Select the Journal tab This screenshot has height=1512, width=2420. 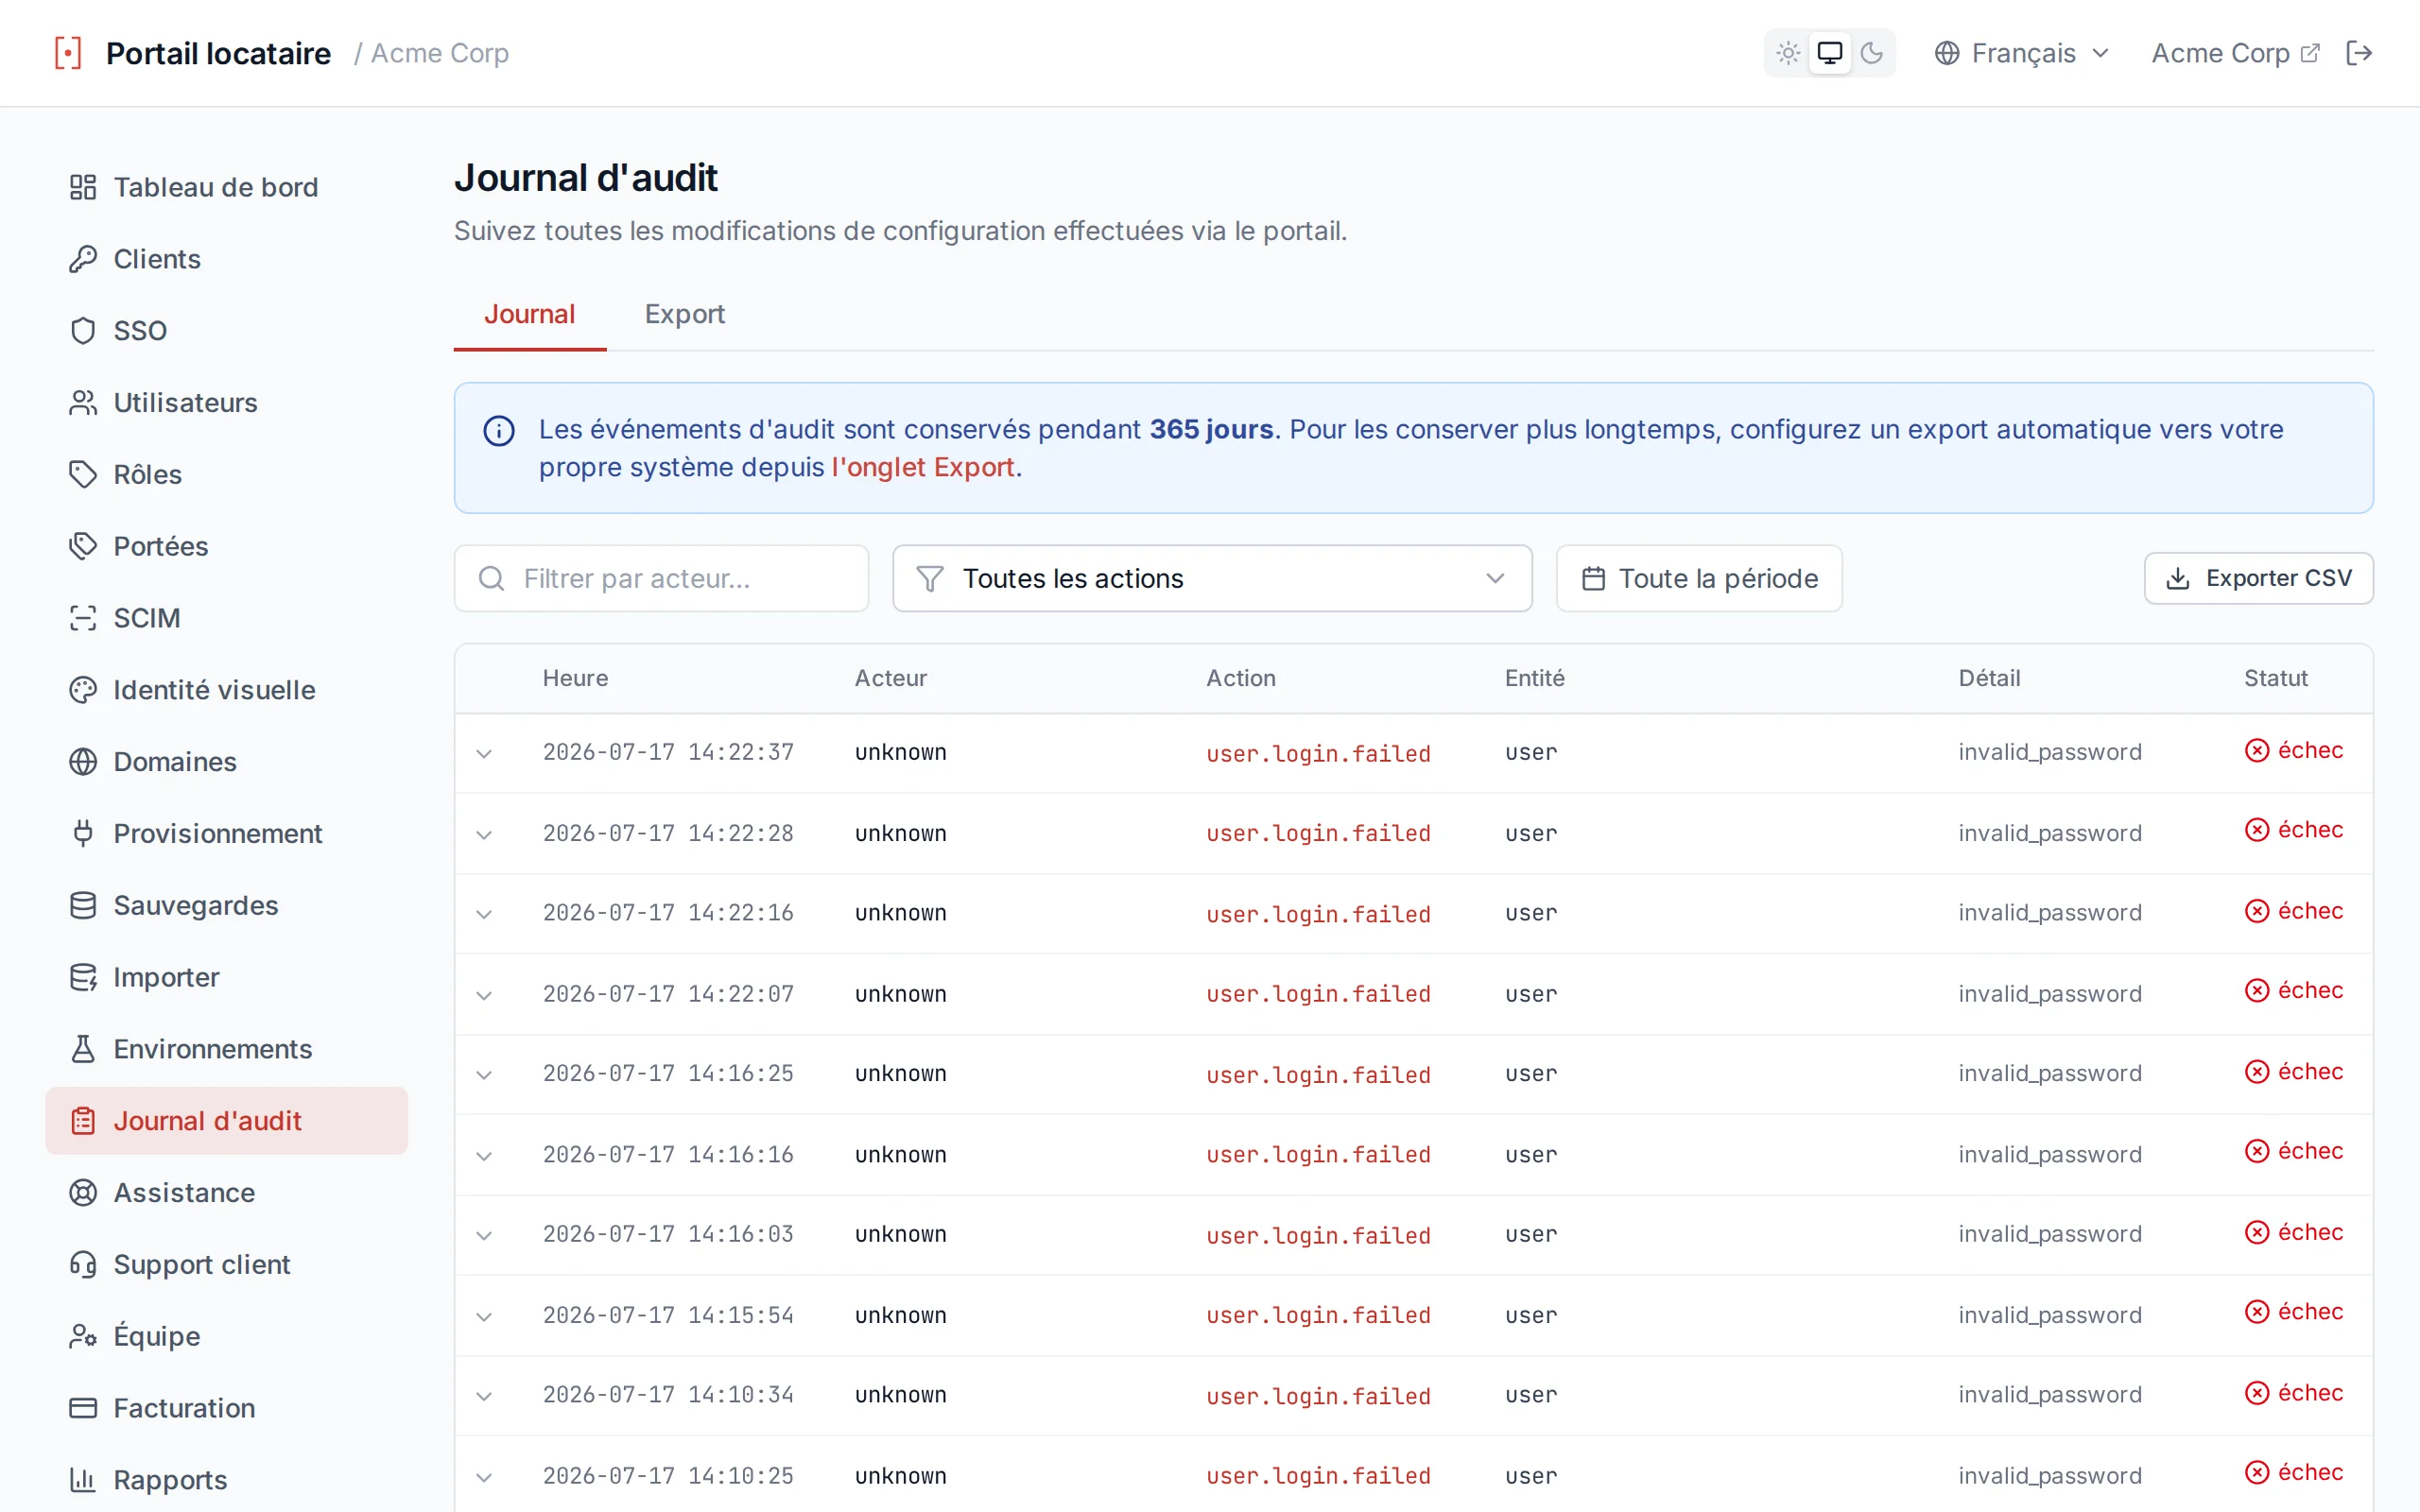(530, 314)
